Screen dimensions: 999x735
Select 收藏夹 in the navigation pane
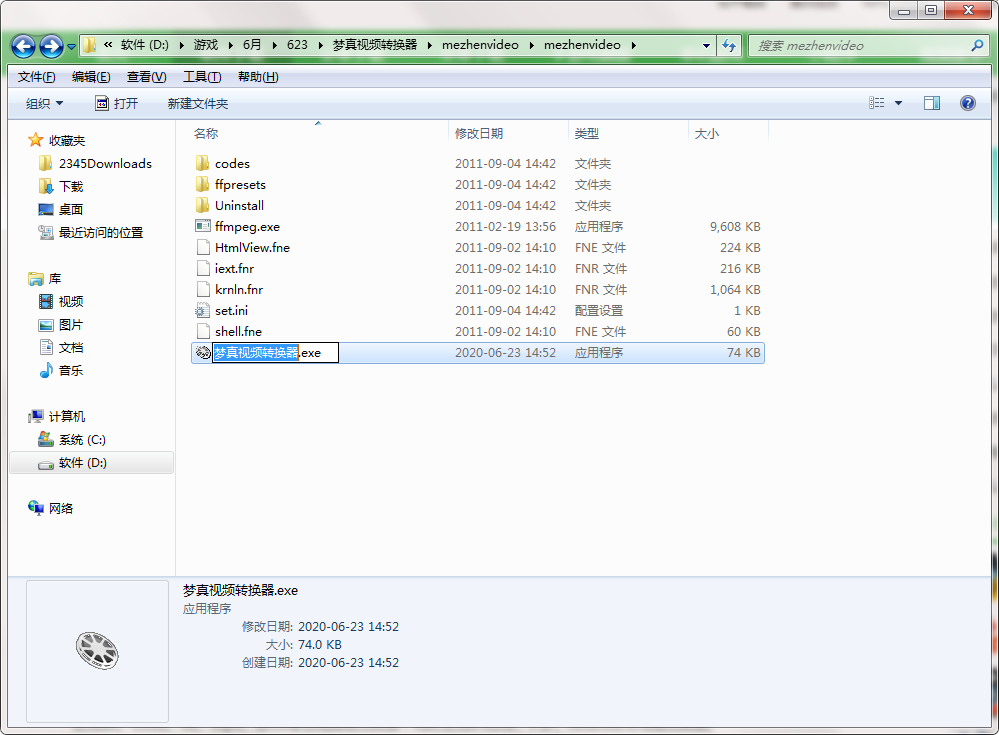(66, 141)
